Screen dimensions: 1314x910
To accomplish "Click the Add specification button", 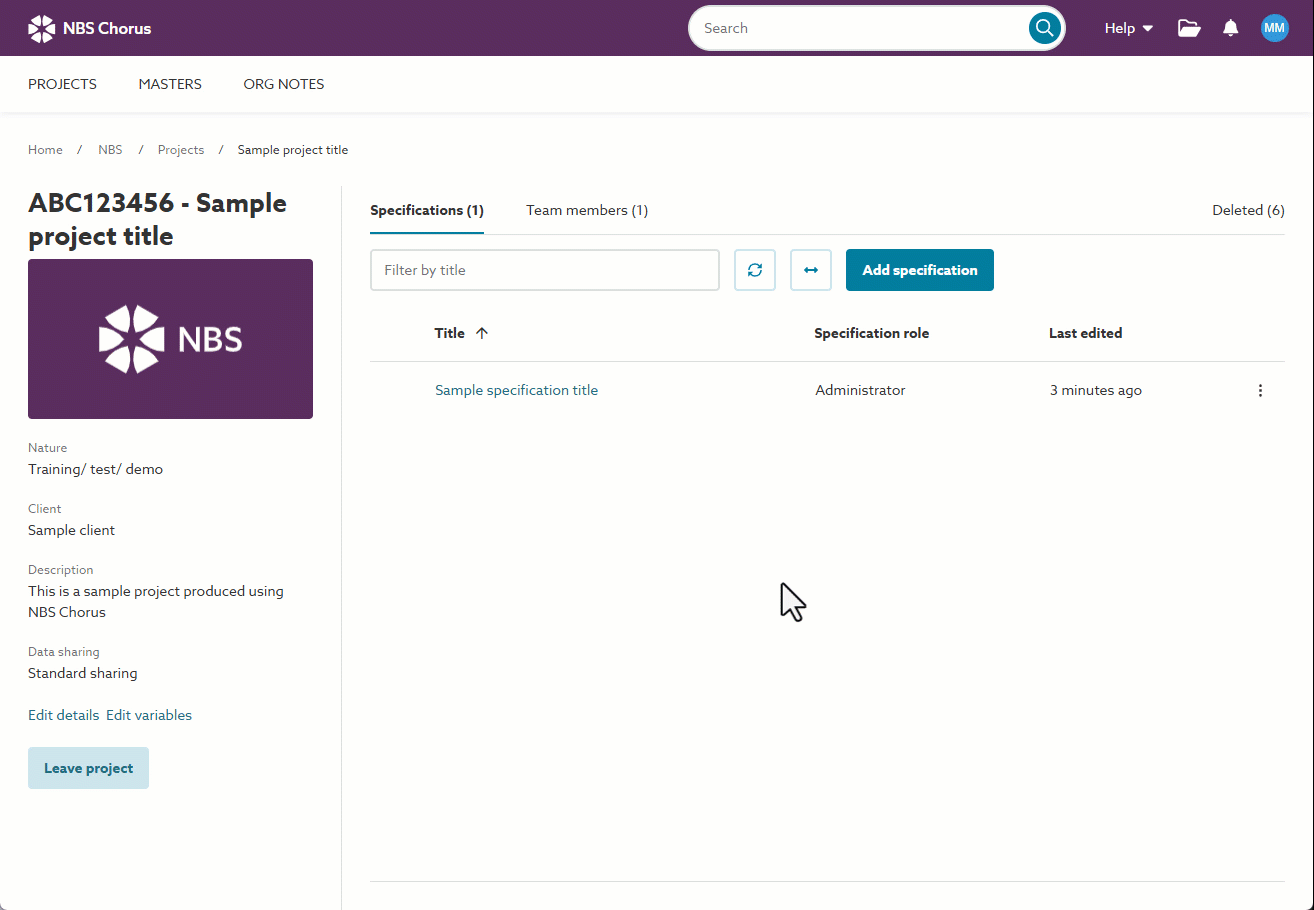I will click(920, 270).
